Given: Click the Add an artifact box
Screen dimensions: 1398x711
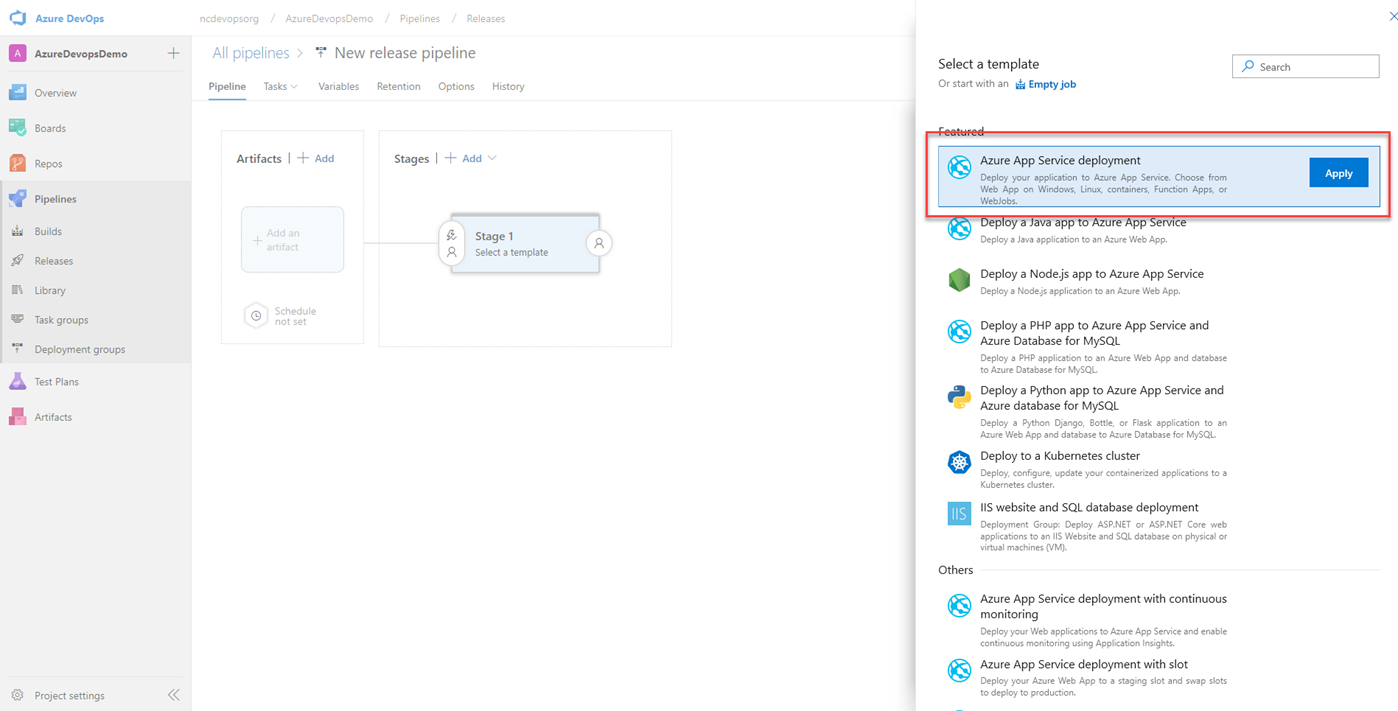Looking at the screenshot, I should [292, 239].
